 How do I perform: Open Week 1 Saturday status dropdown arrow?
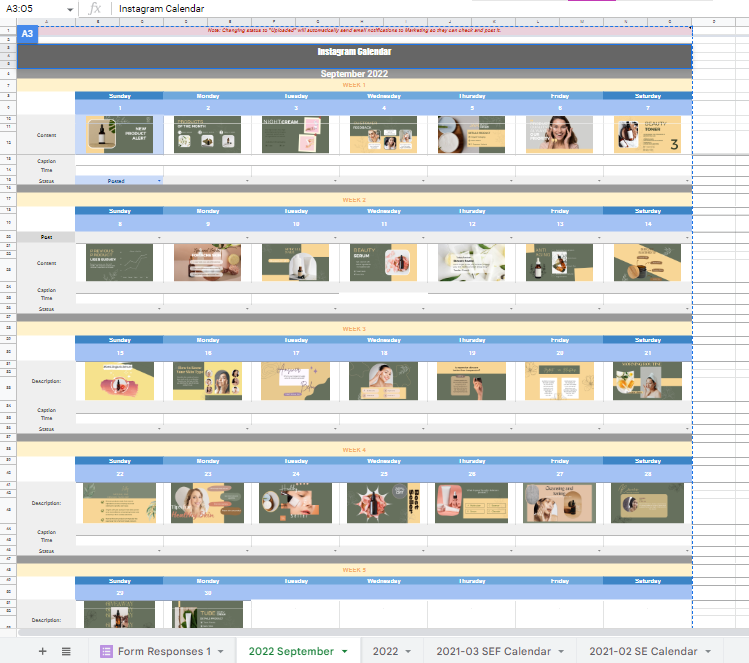coord(687,181)
